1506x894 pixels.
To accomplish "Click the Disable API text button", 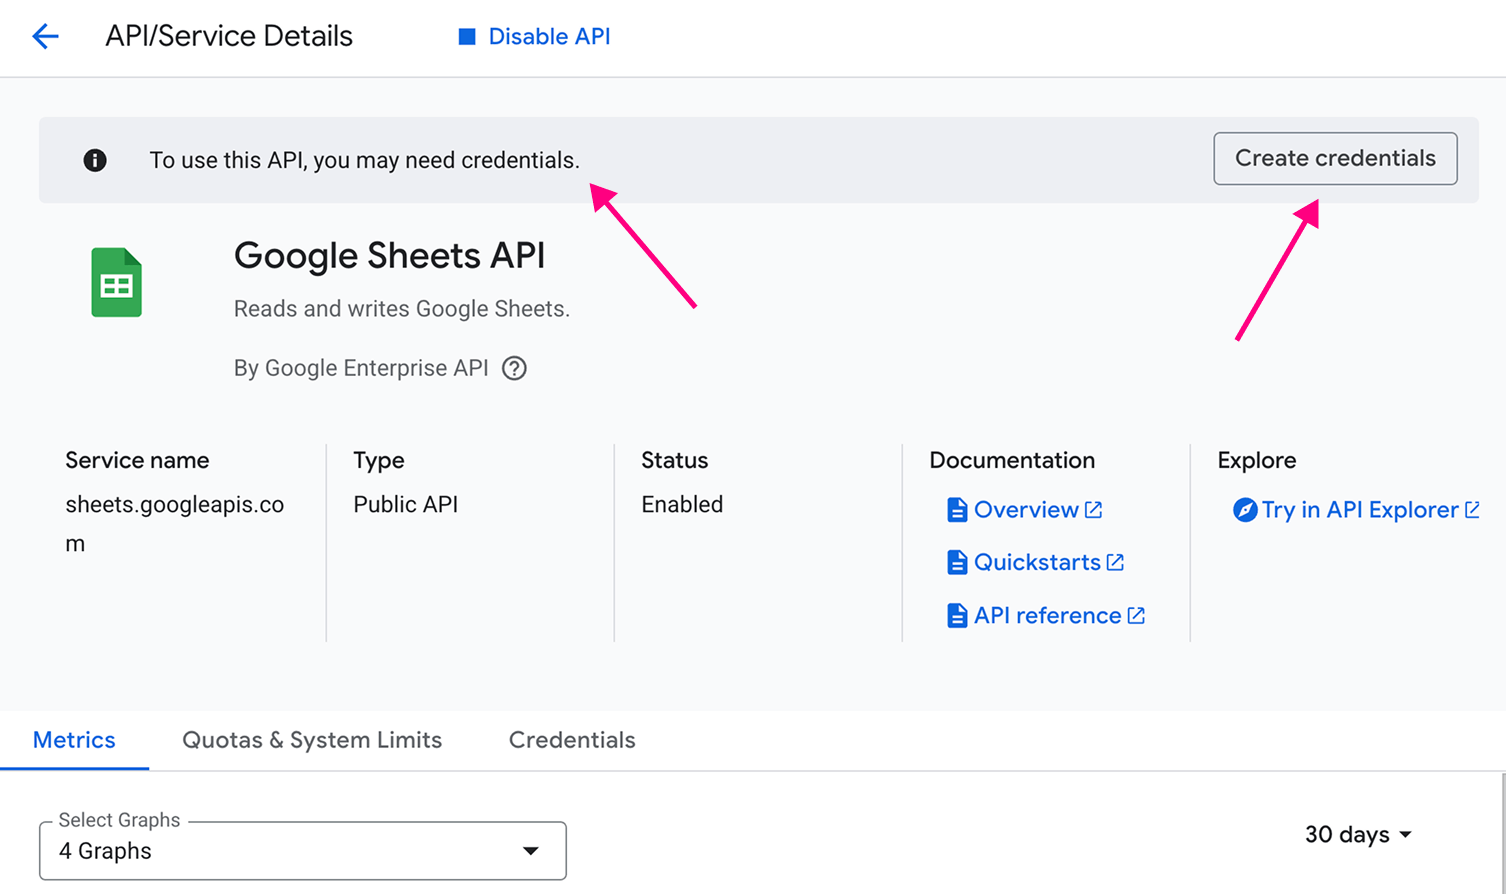I will click(549, 37).
